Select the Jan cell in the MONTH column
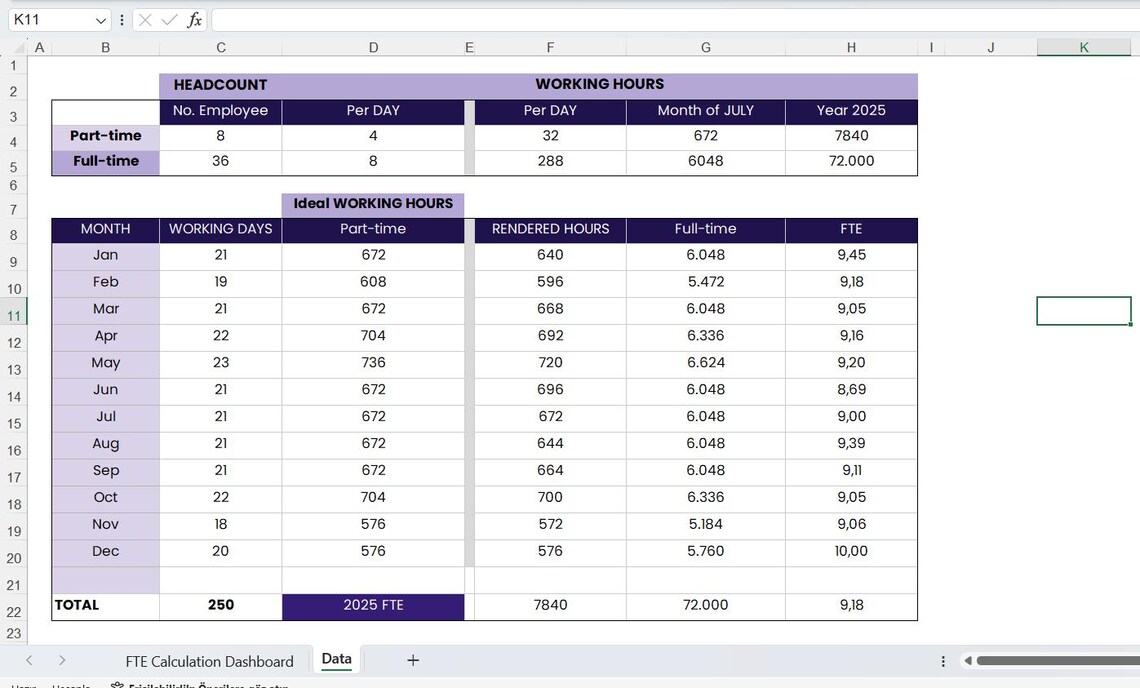 click(x=105, y=255)
